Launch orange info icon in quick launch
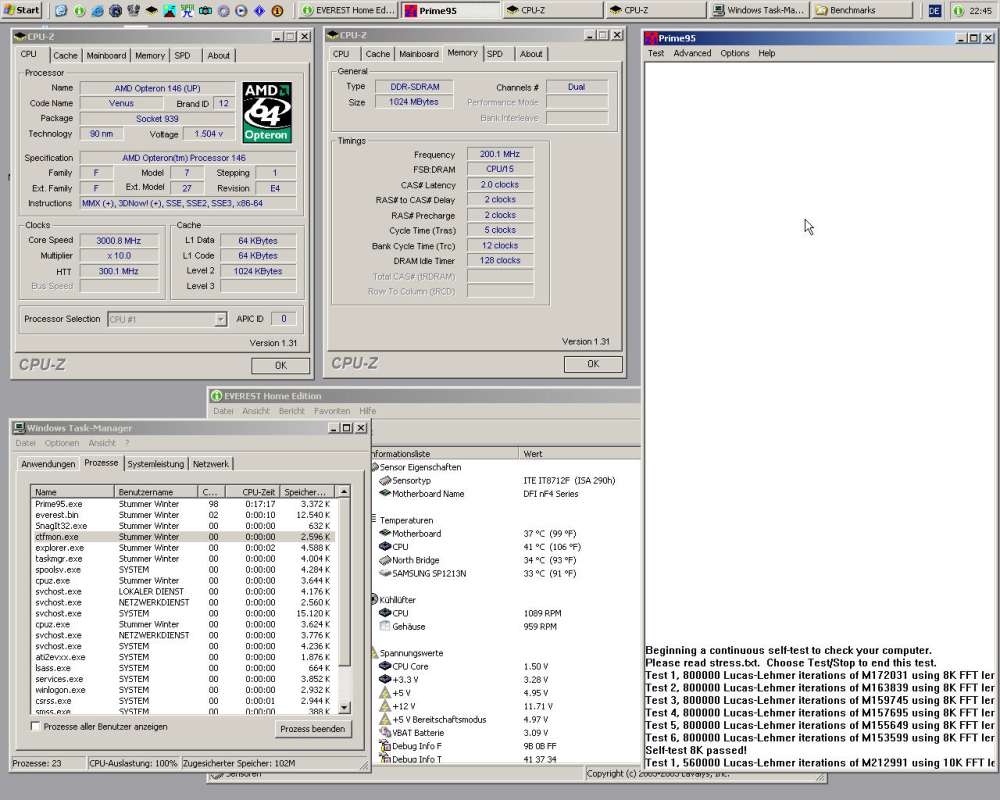This screenshot has height=800, width=1000. pyautogui.click(x=277, y=10)
